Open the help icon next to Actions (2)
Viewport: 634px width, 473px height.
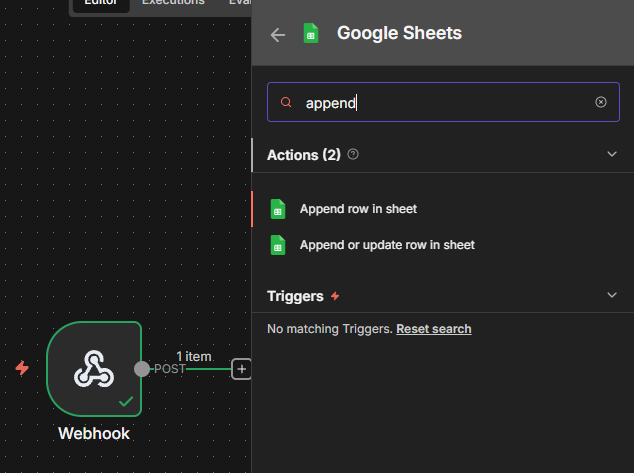[x=353, y=155]
